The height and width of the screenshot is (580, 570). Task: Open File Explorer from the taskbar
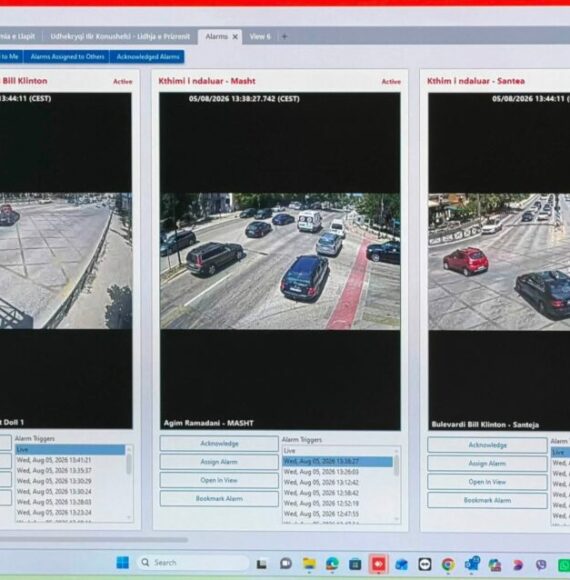pos(309,563)
